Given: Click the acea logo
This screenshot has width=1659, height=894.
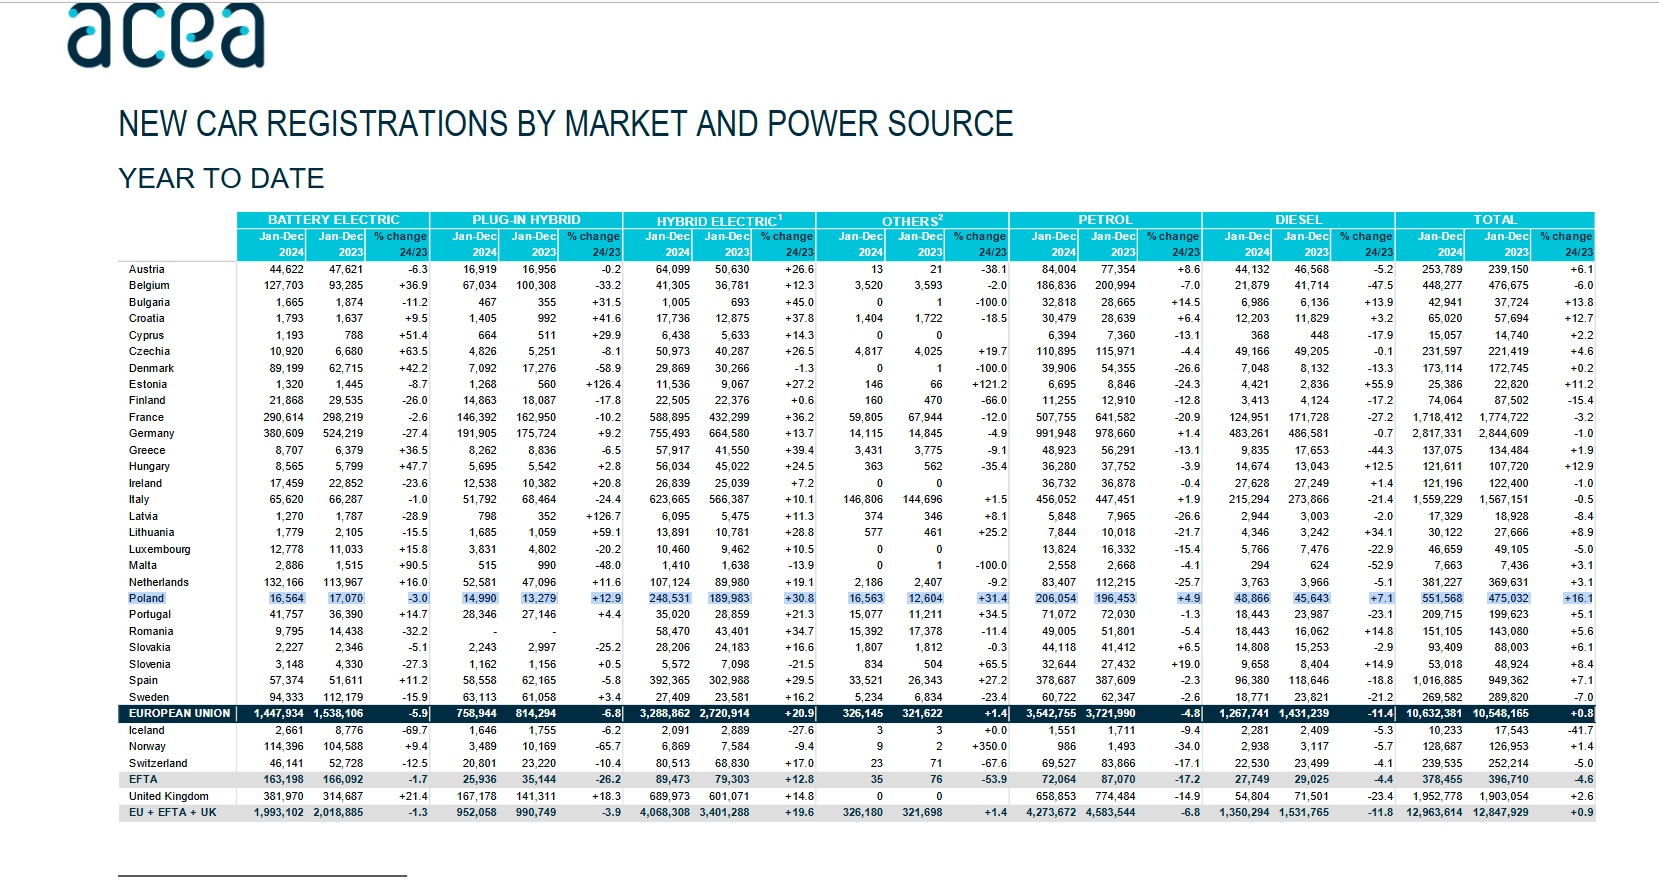Looking at the screenshot, I should click(166, 36).
